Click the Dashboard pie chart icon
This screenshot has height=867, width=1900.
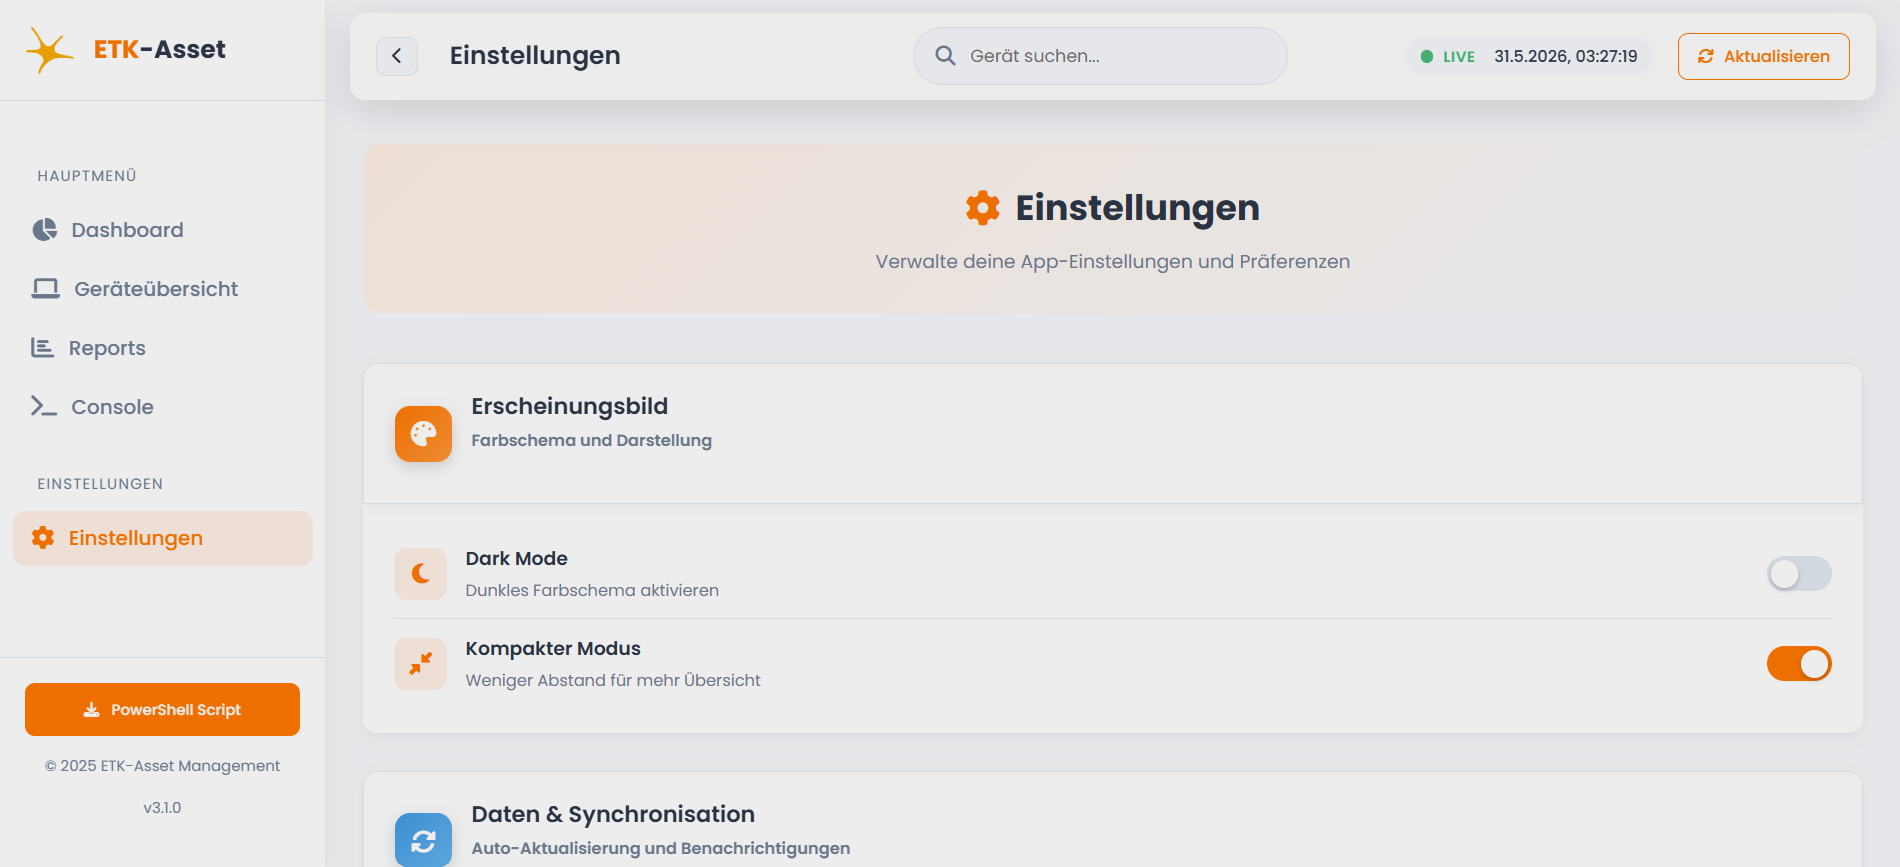[x=44, y=230]
